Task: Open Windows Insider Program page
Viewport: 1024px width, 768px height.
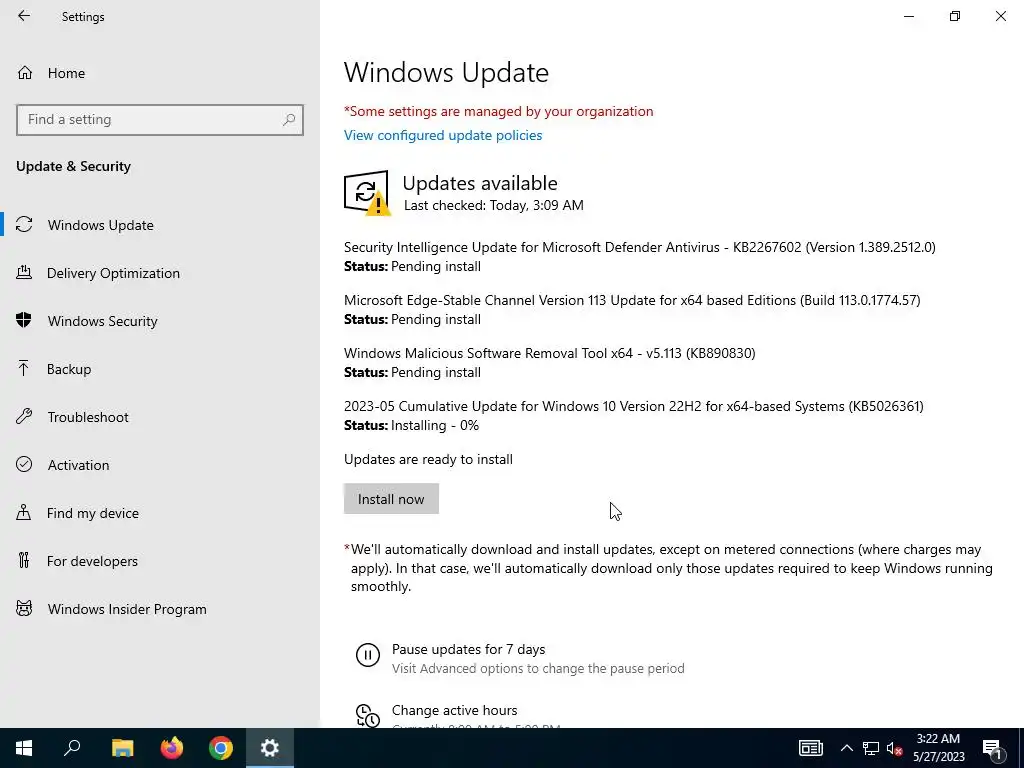Action: [x=160, y=609]
